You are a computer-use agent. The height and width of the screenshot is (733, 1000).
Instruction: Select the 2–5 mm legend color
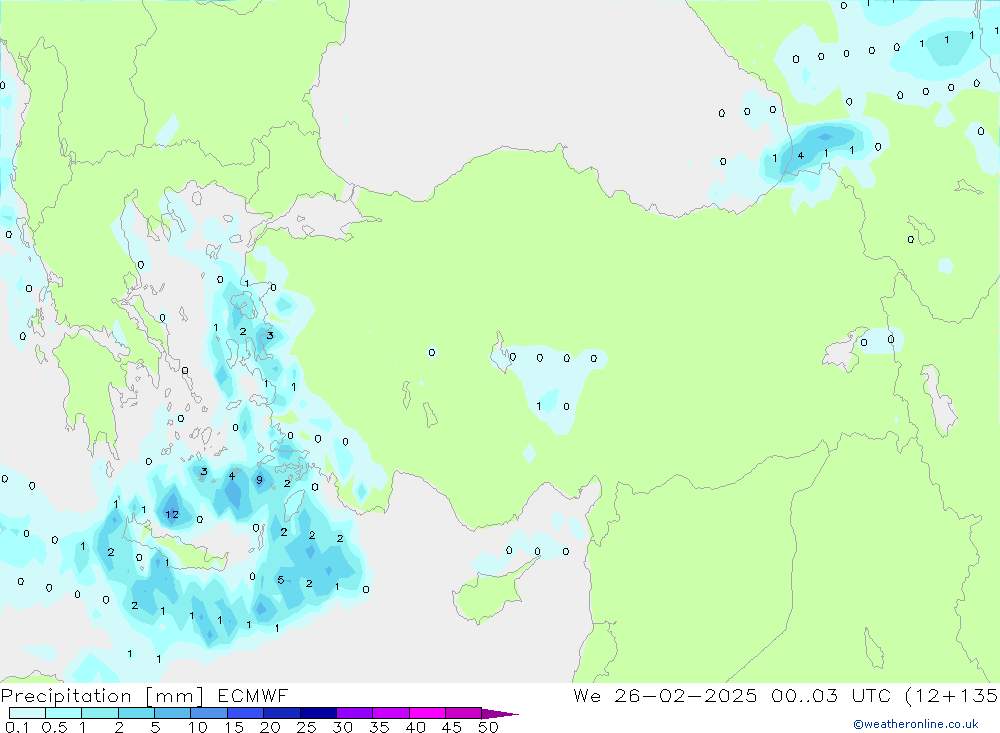pos(136,713)
